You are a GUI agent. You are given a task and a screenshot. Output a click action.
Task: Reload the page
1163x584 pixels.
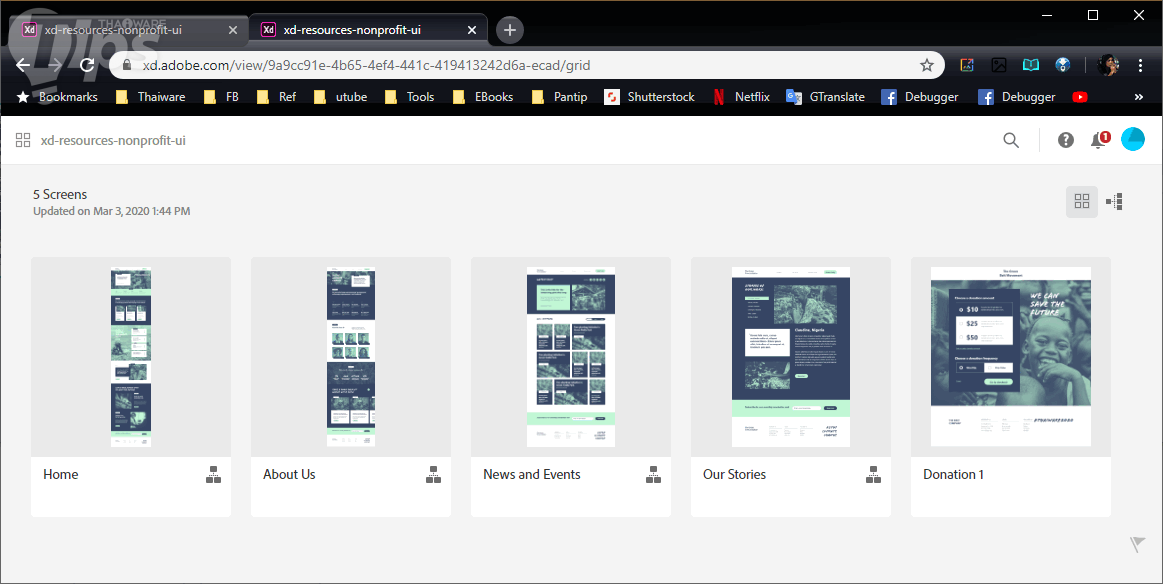(x=87, y=65)
